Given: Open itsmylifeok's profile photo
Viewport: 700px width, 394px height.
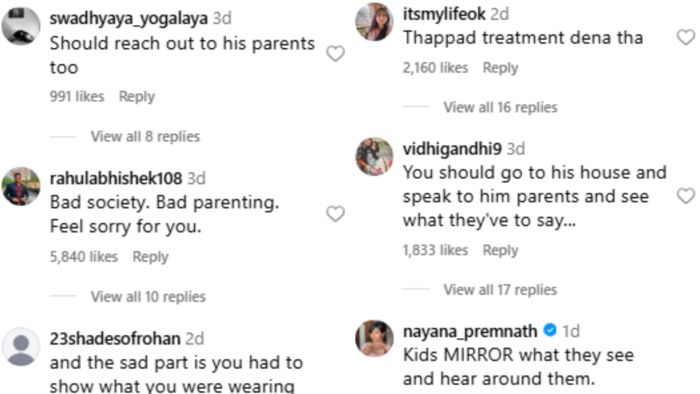Looking at the screenshot, I should [x=374, y=21].
